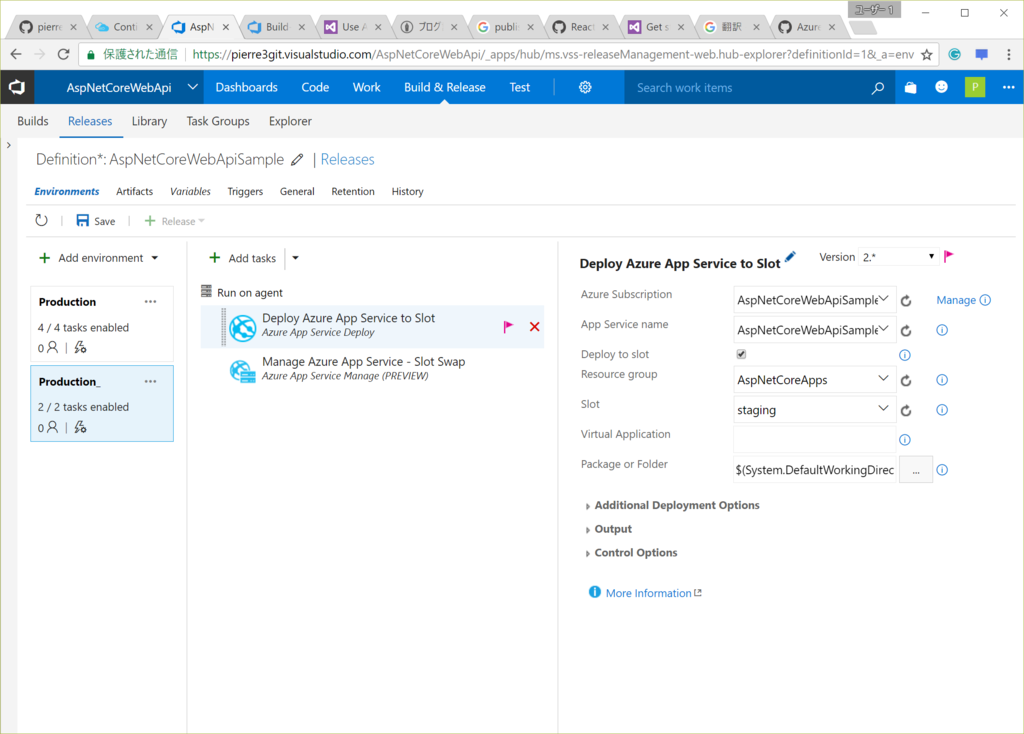Switch to the Builds tab
1024x734 pixels.
(33, 121)
